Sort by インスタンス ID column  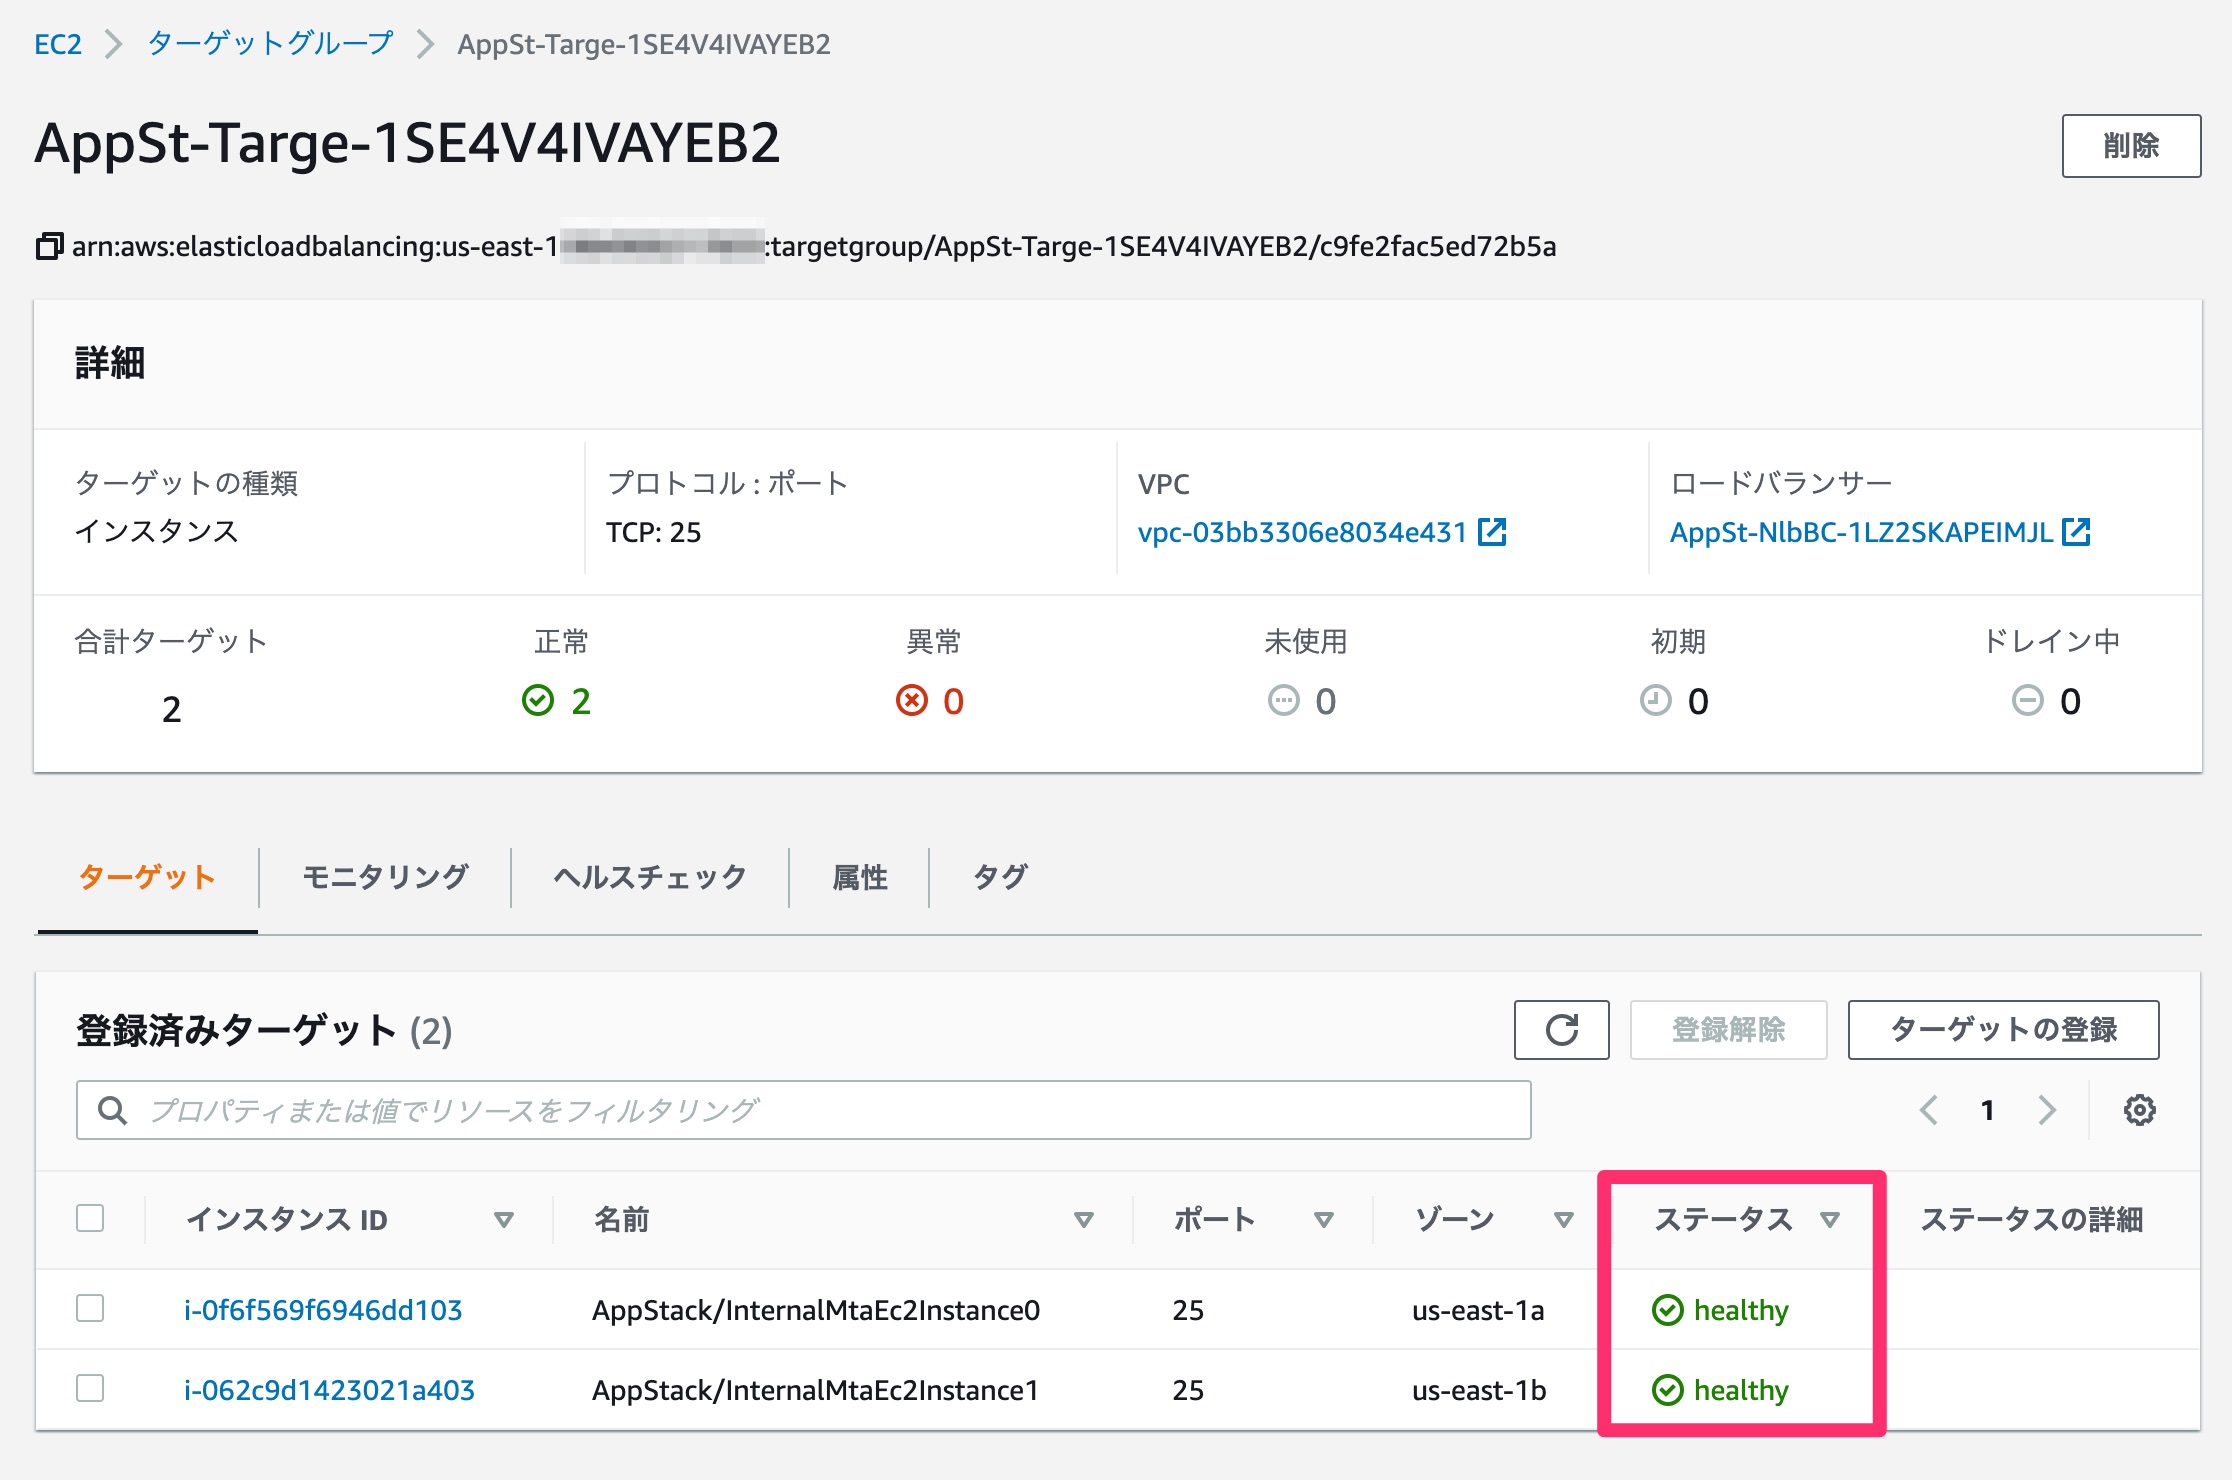point(503,1219)
